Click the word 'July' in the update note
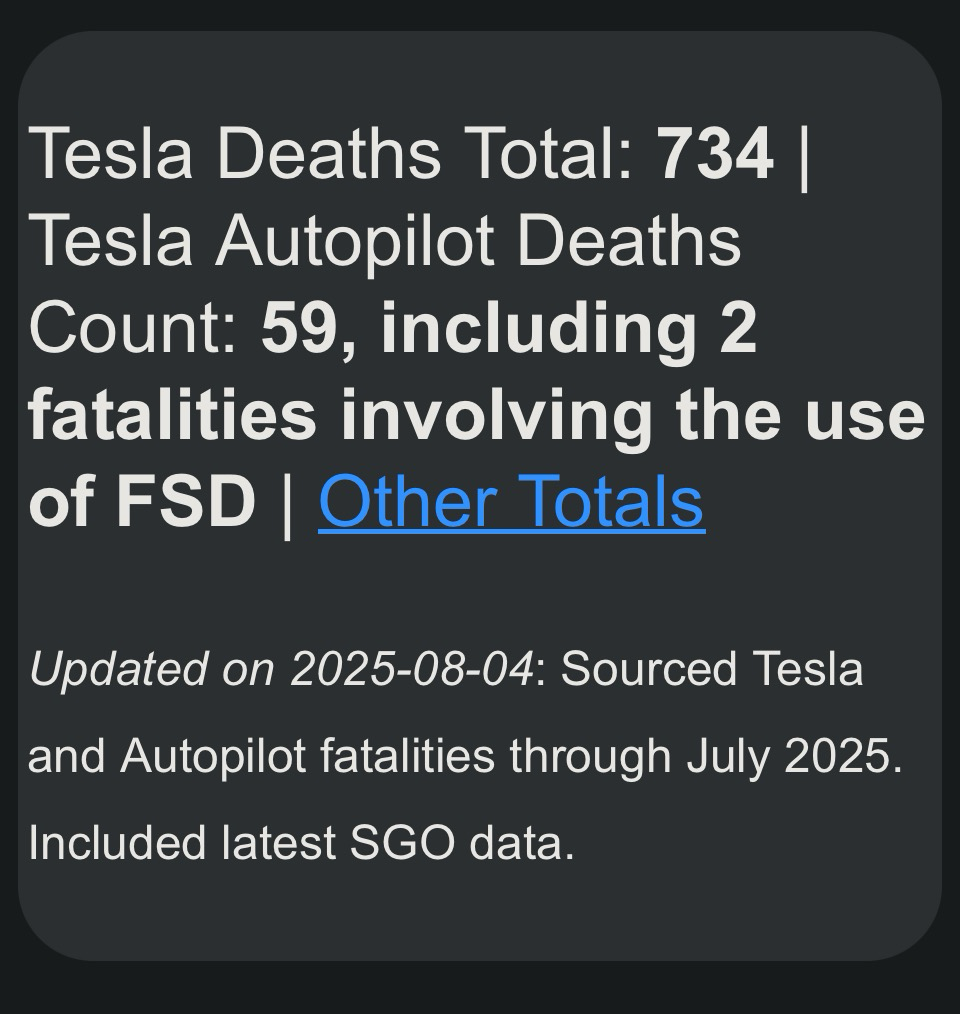Screen dimensions: 960x1014 728,757
